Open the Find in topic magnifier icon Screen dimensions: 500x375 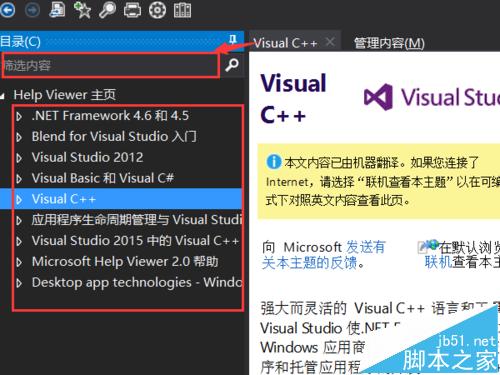coord(107,10)
